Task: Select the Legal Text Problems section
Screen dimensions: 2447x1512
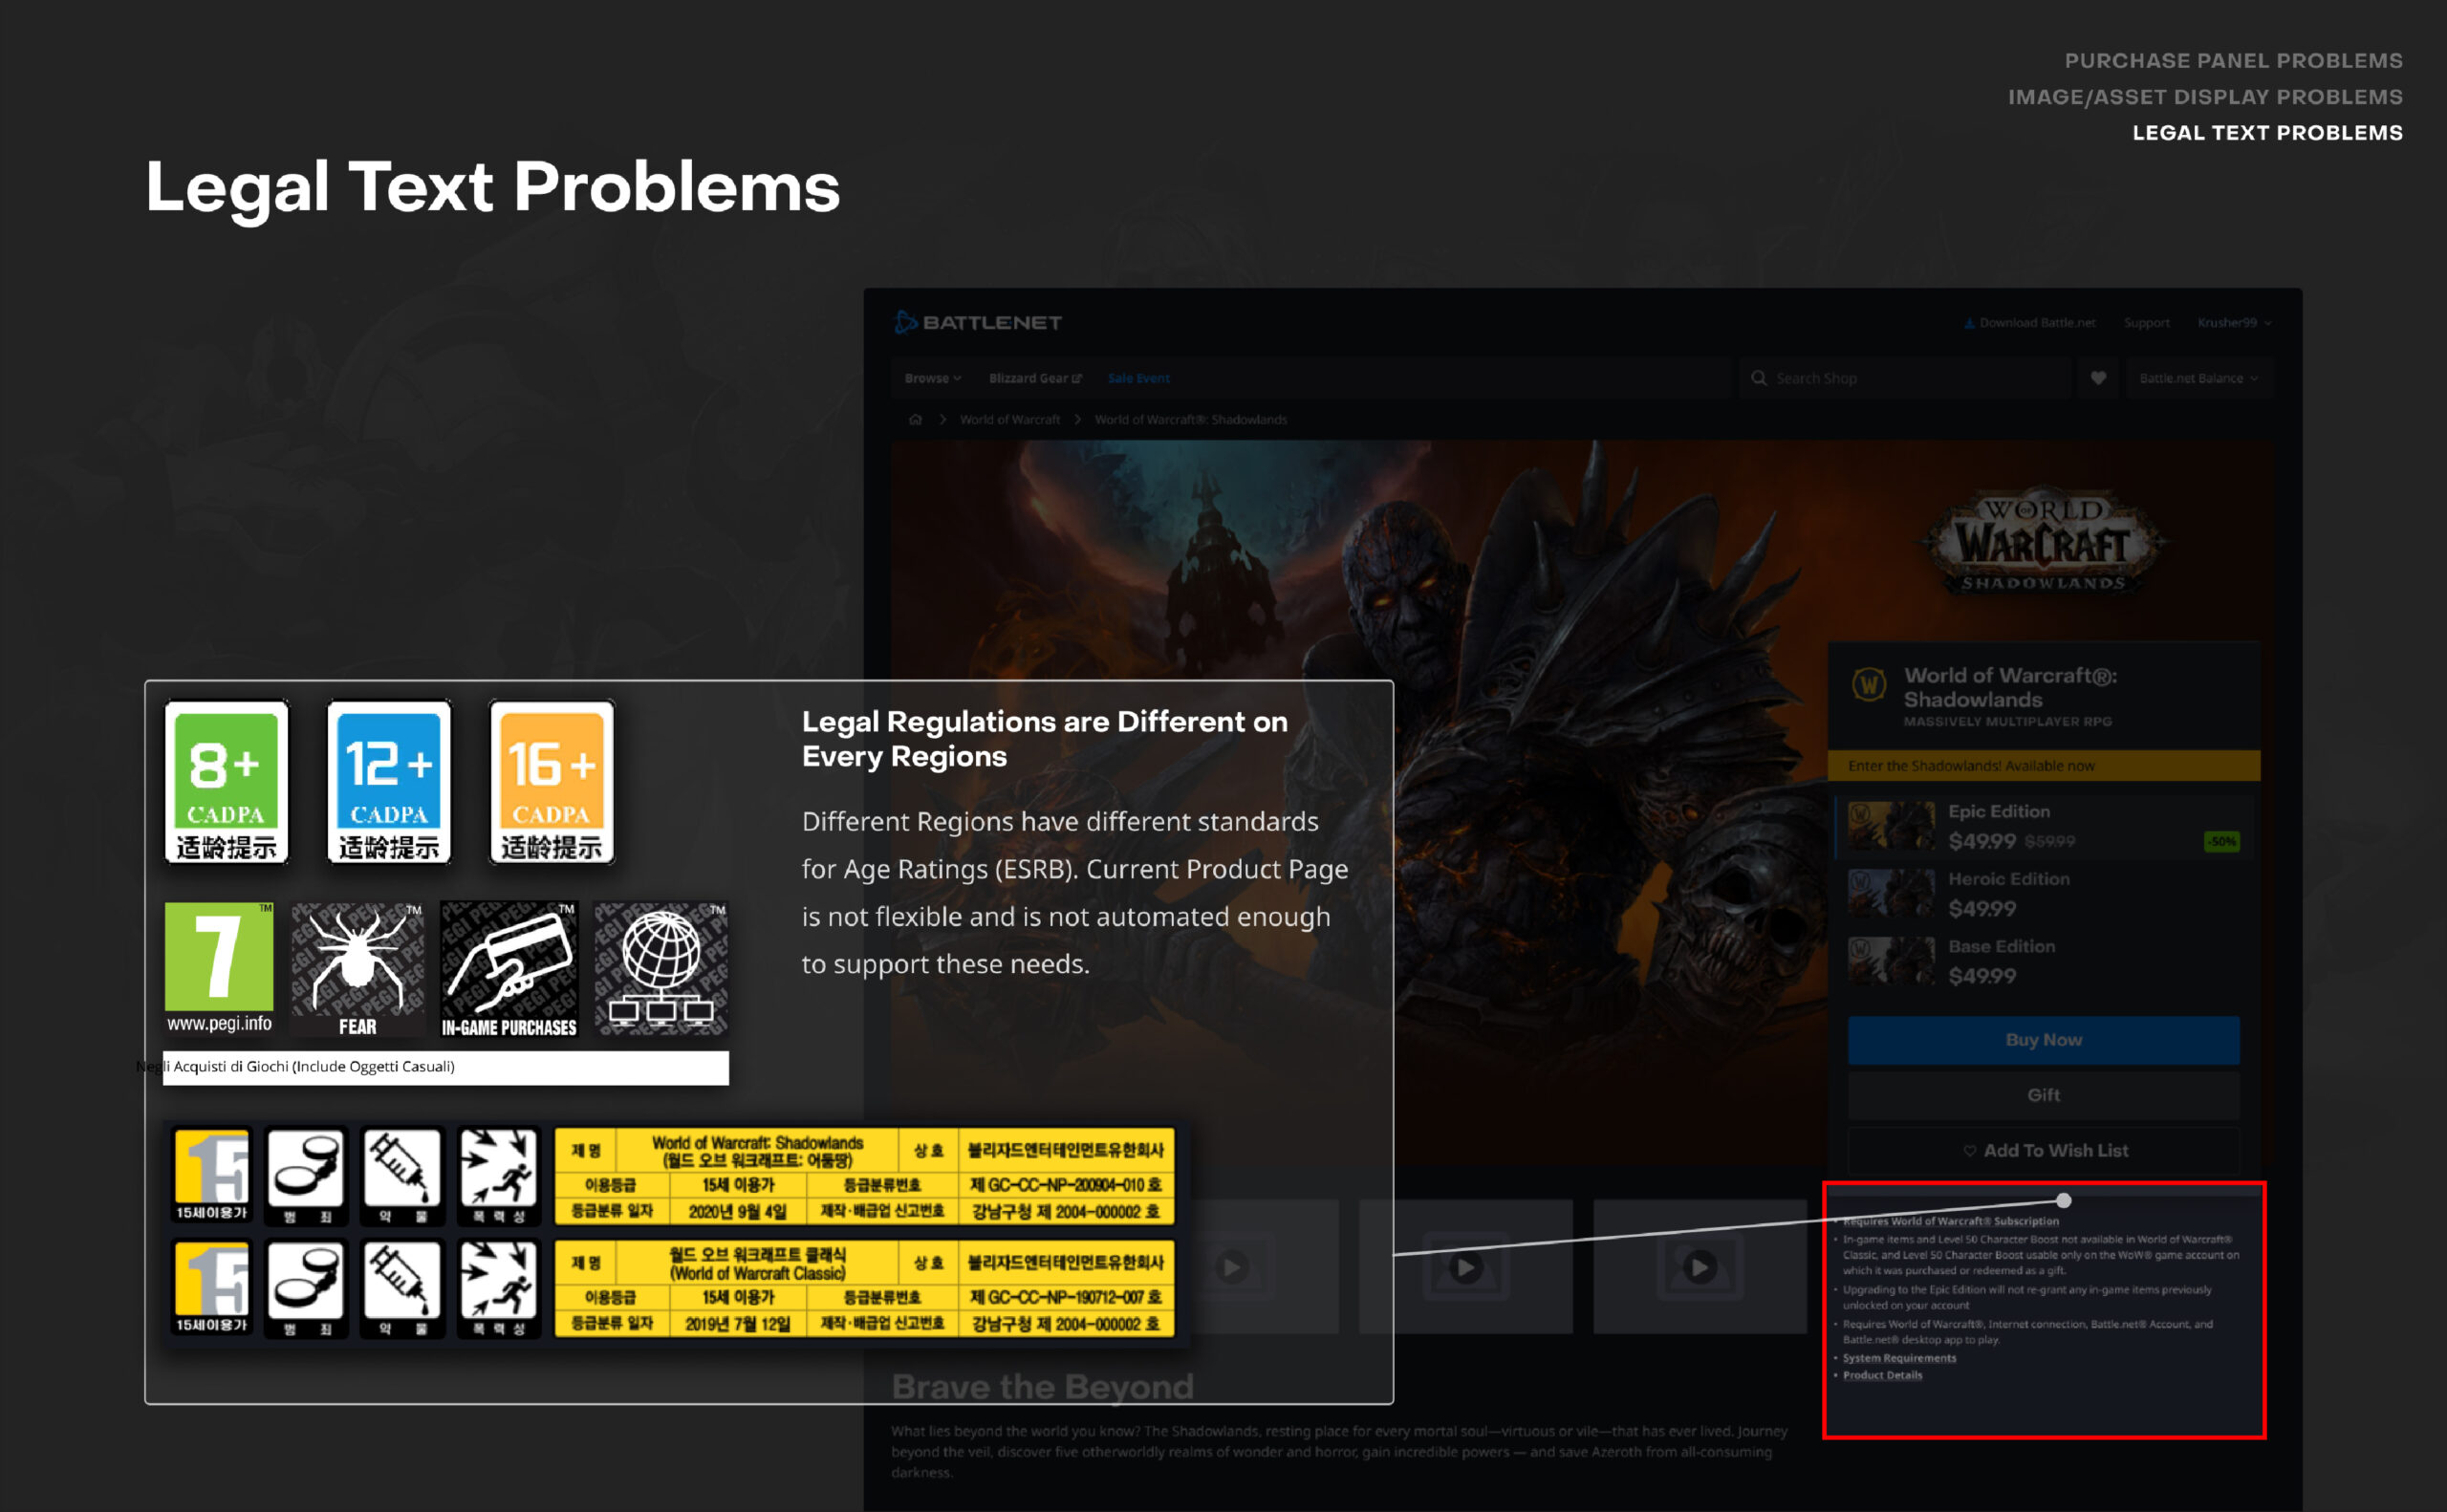Action: [x=2267, y=133]
